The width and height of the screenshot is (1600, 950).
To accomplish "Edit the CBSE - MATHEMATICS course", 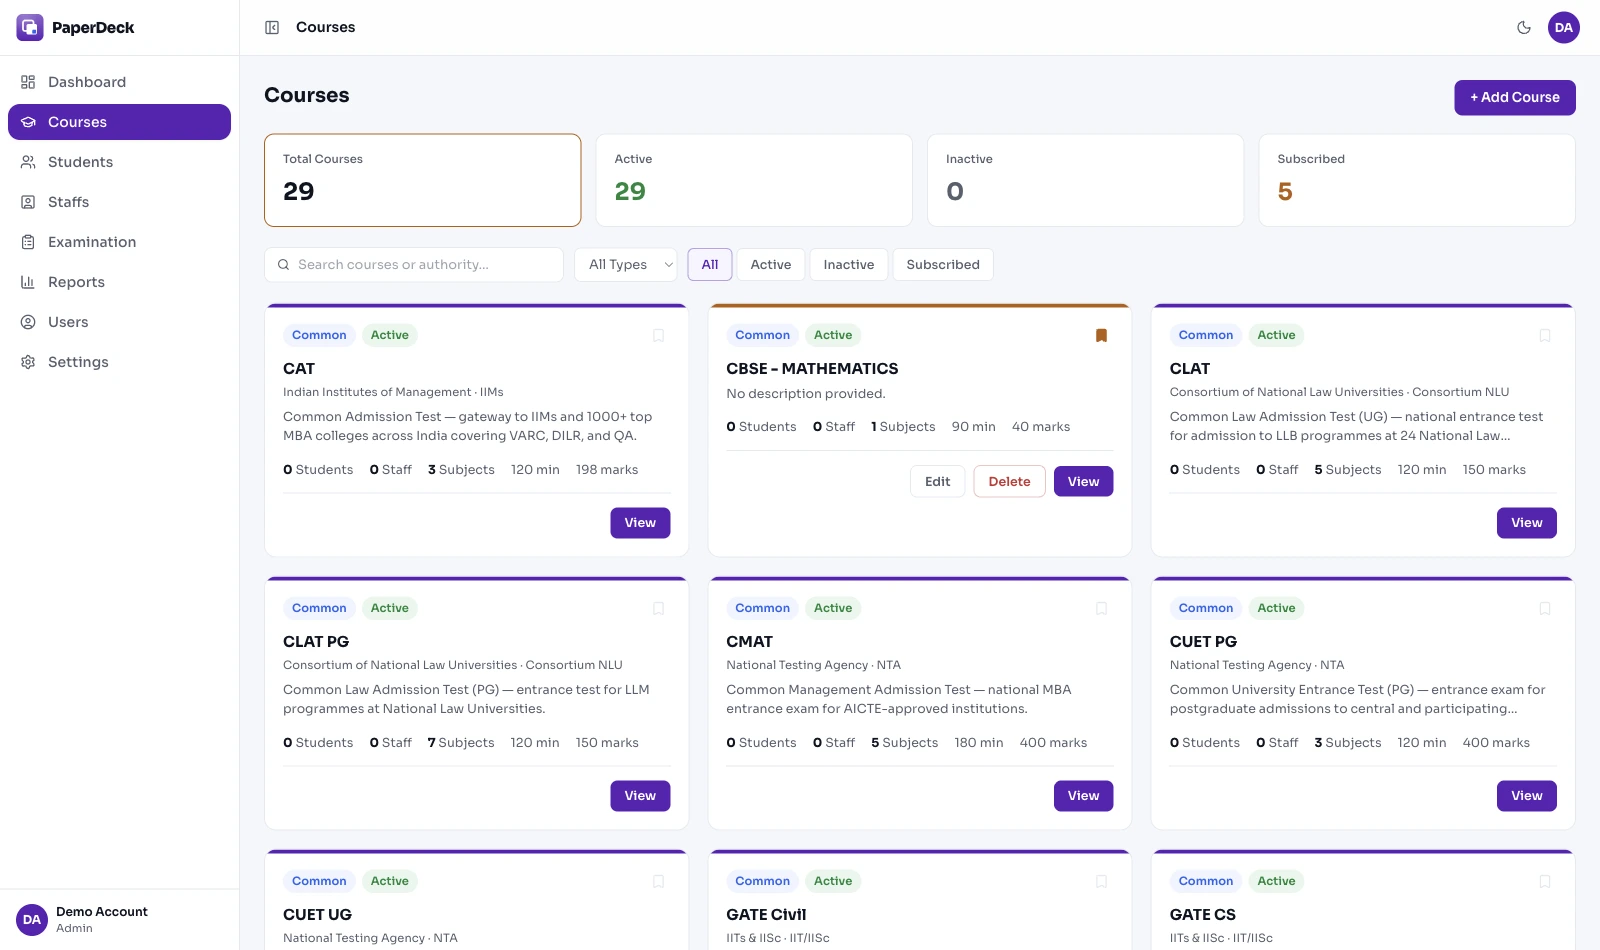I will coord(938,482).
